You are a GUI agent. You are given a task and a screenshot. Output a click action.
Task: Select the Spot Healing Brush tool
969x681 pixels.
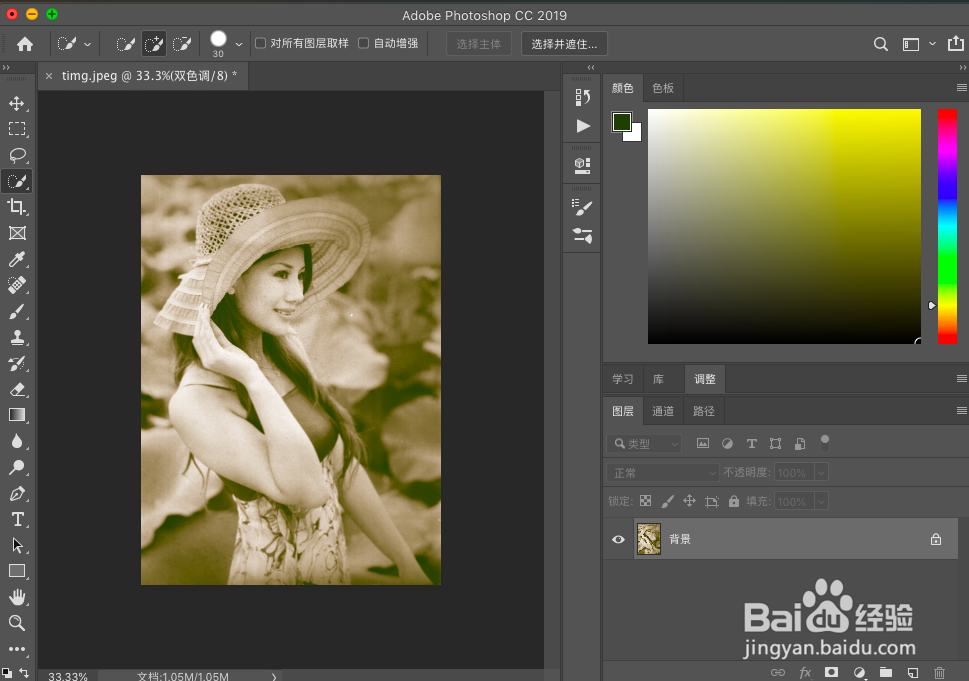[x=17, y=285]
